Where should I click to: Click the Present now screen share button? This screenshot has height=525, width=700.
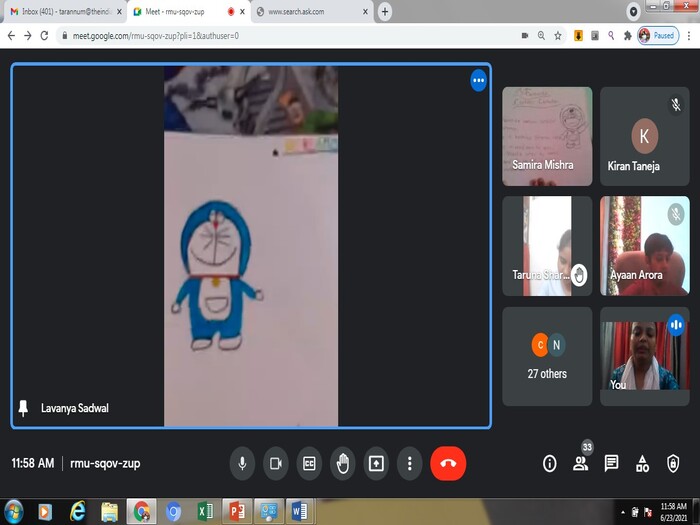(x=376, y=463)
